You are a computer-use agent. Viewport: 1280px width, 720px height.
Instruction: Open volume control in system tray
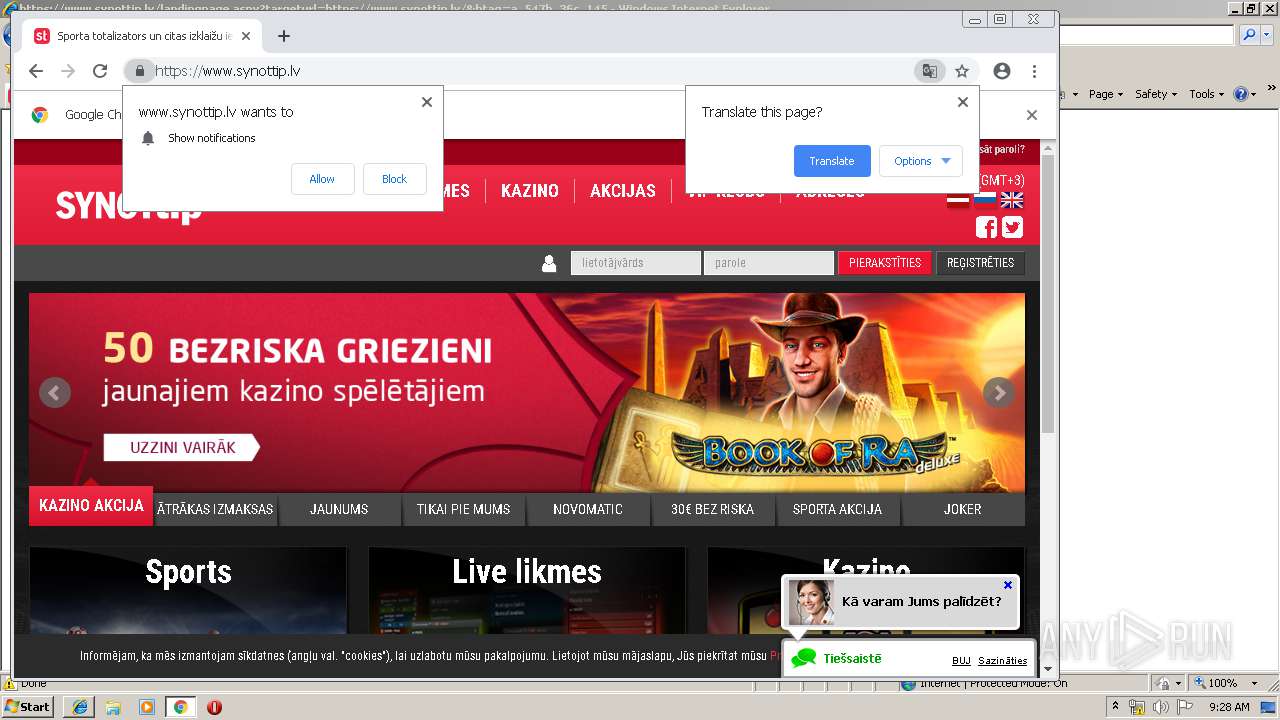point(1160,707)
